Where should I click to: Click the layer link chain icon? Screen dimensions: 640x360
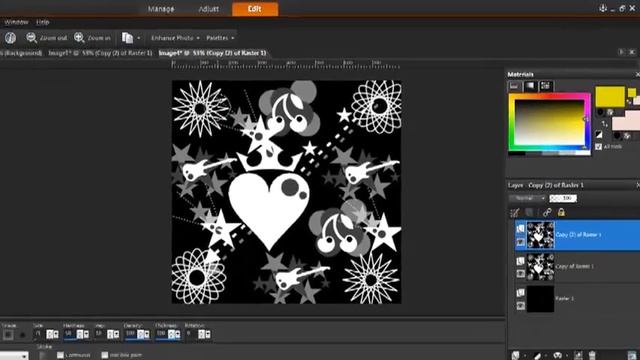coord(547,212)
